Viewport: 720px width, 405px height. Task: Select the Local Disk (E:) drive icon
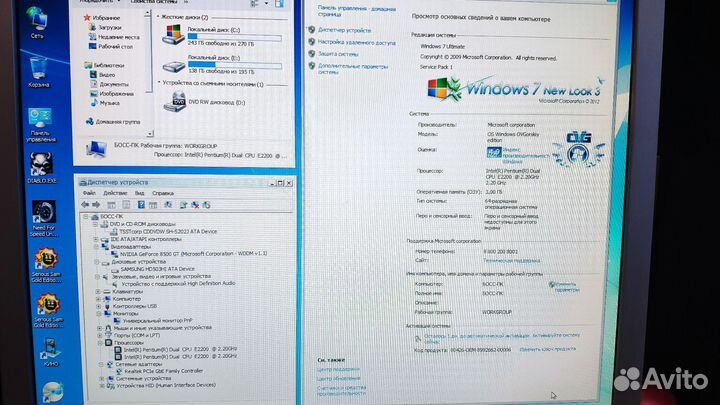[x=174, y=66]
